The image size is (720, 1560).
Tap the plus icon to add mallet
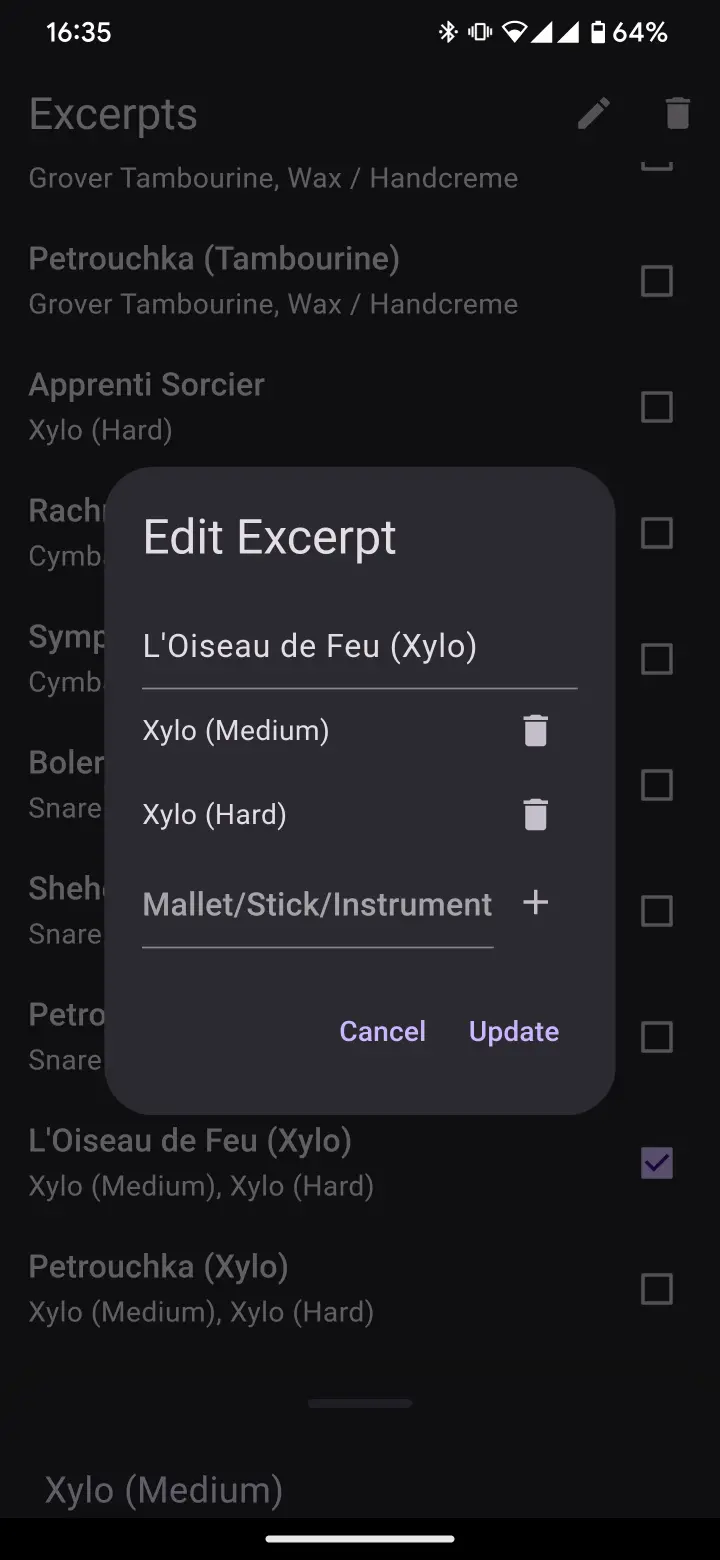(536, 903)
